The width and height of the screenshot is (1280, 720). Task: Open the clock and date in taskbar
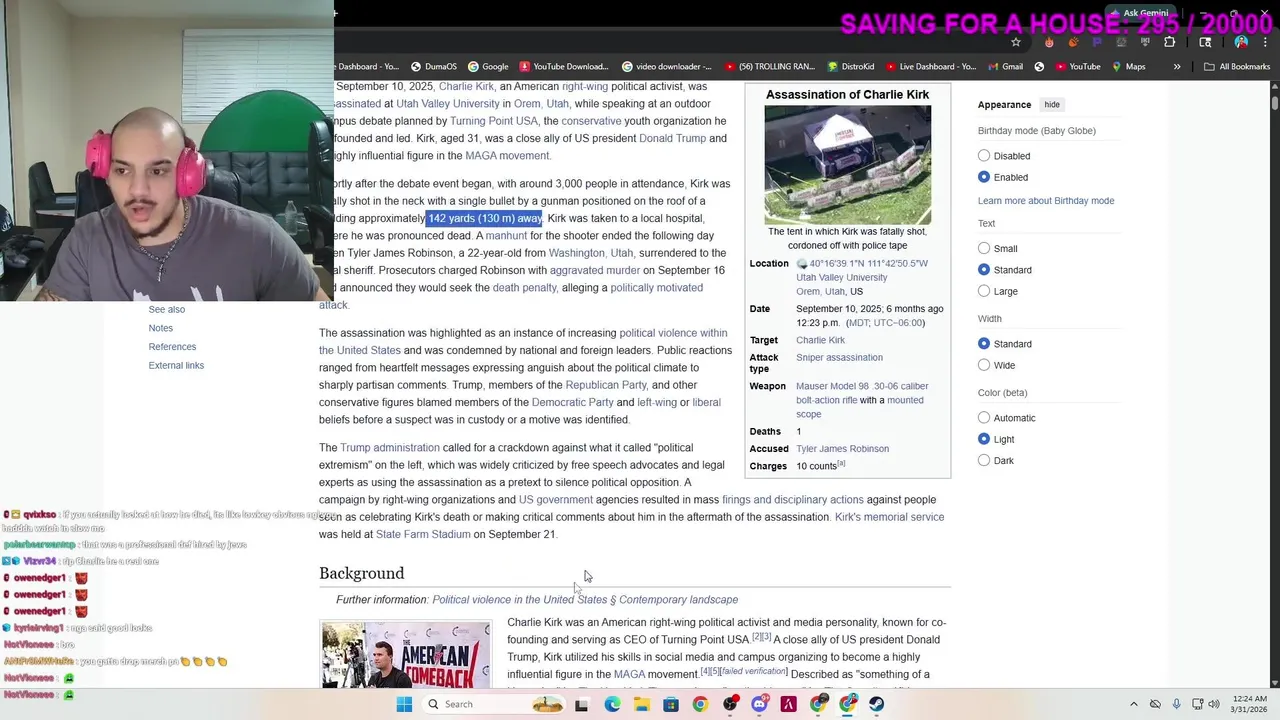click(x=1250, y=704)
